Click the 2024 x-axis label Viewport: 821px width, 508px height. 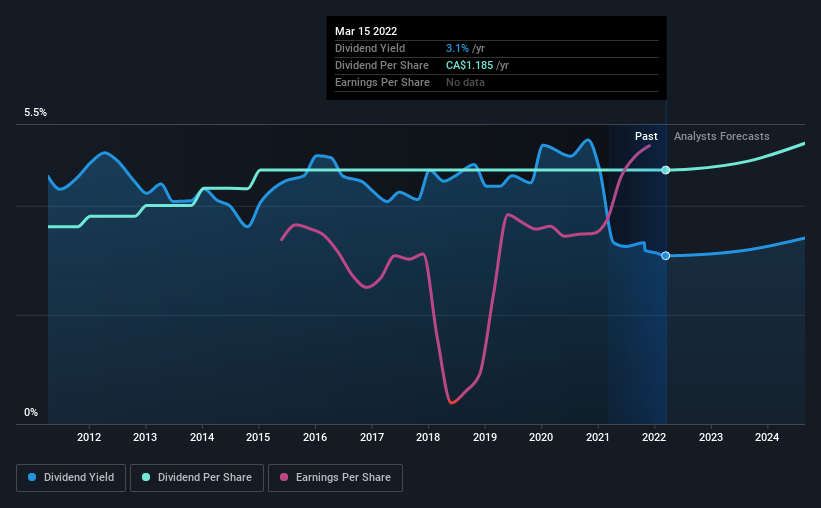(x=767, y=437)
